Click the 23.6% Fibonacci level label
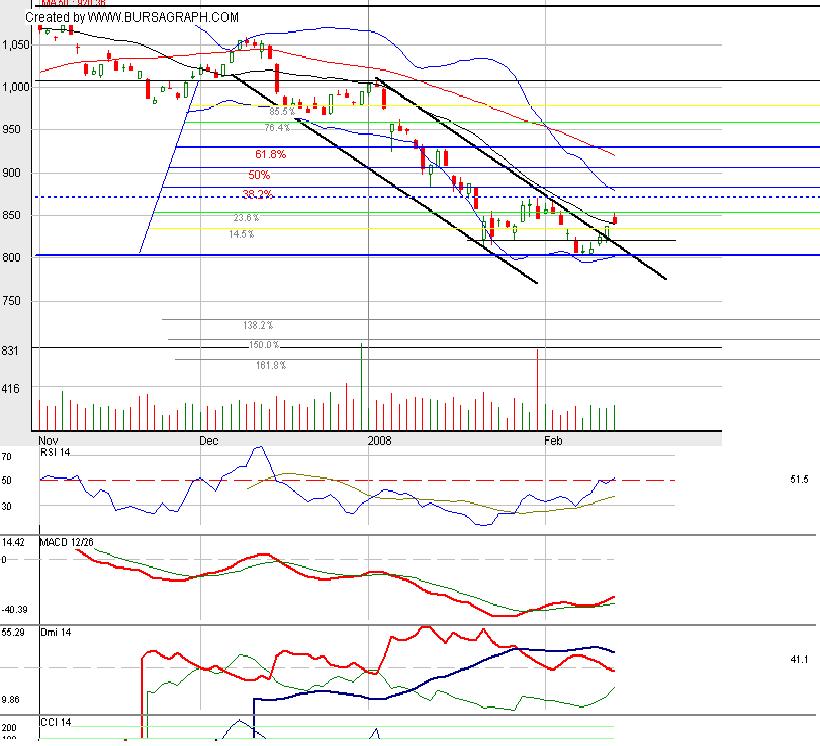The image size is (820, 746). click(x=246, y=218)
